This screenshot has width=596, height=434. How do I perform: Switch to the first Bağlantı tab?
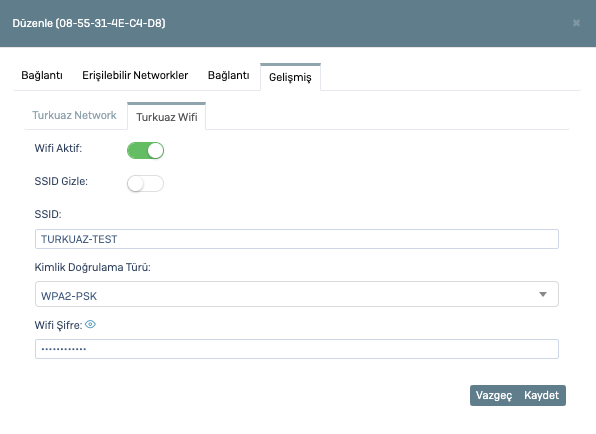(x=42, y=75)
